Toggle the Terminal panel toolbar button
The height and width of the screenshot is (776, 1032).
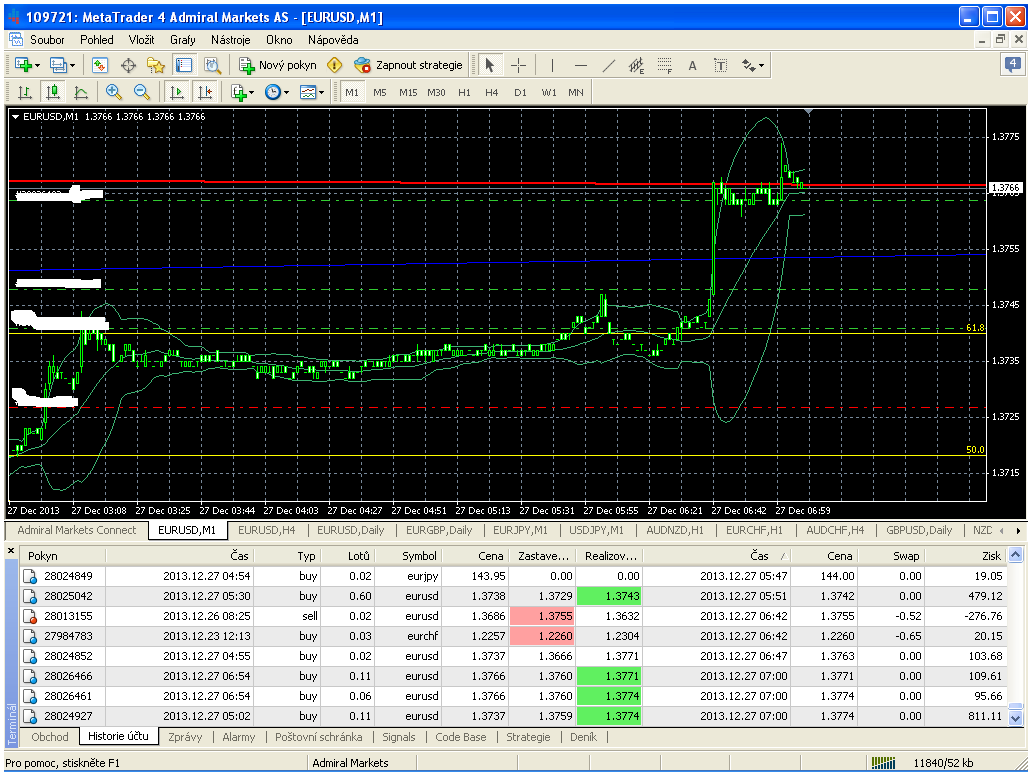[x=184, y=65]
